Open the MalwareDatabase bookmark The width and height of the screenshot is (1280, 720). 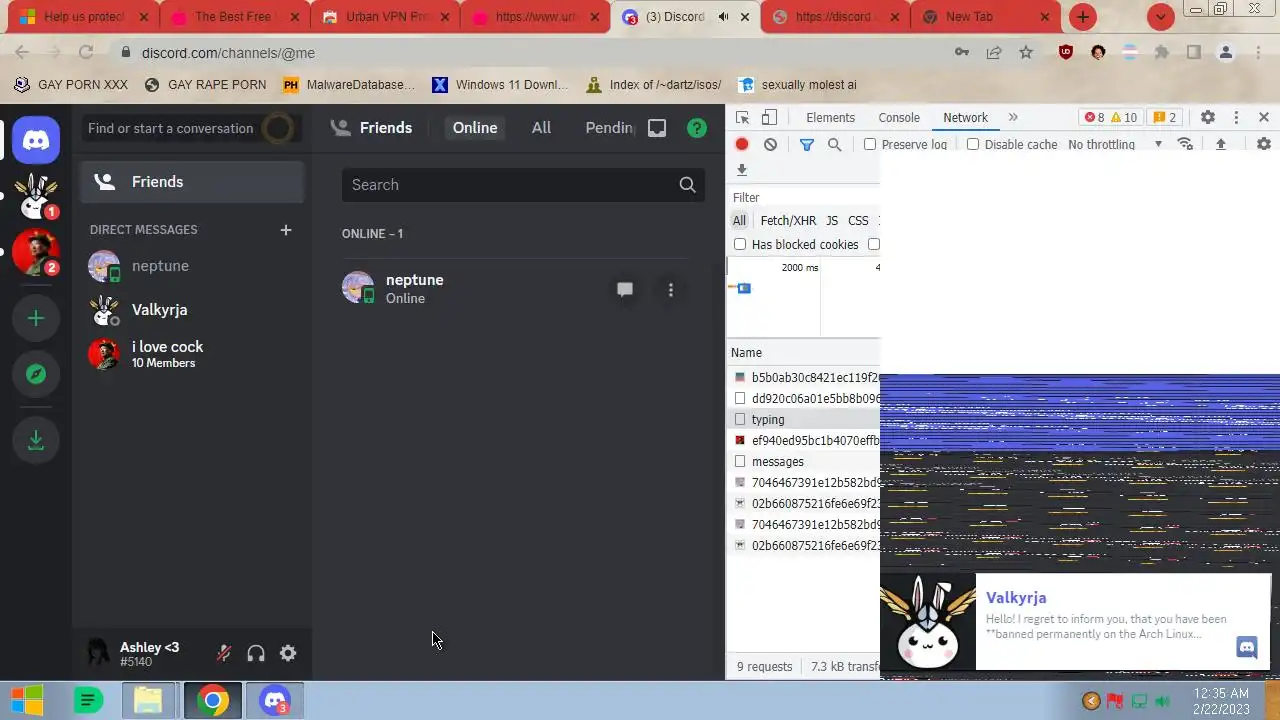coord(349,85)
